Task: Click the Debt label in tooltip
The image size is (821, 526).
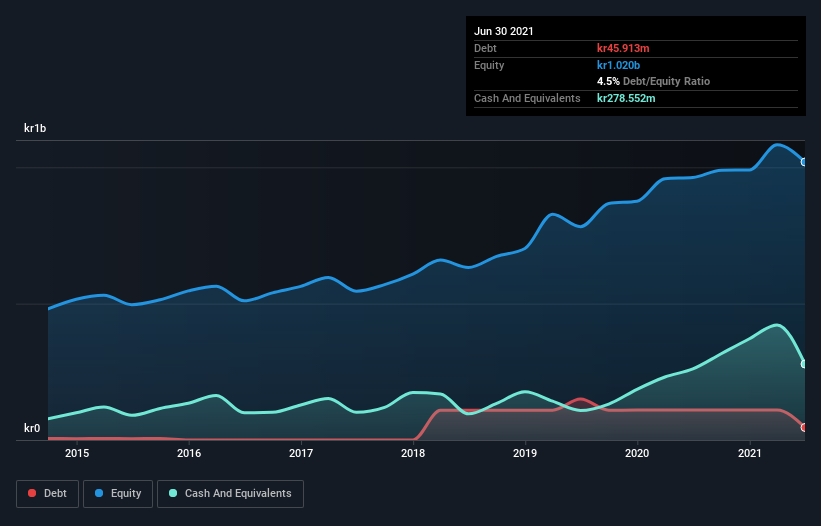Action: point(485,48)
